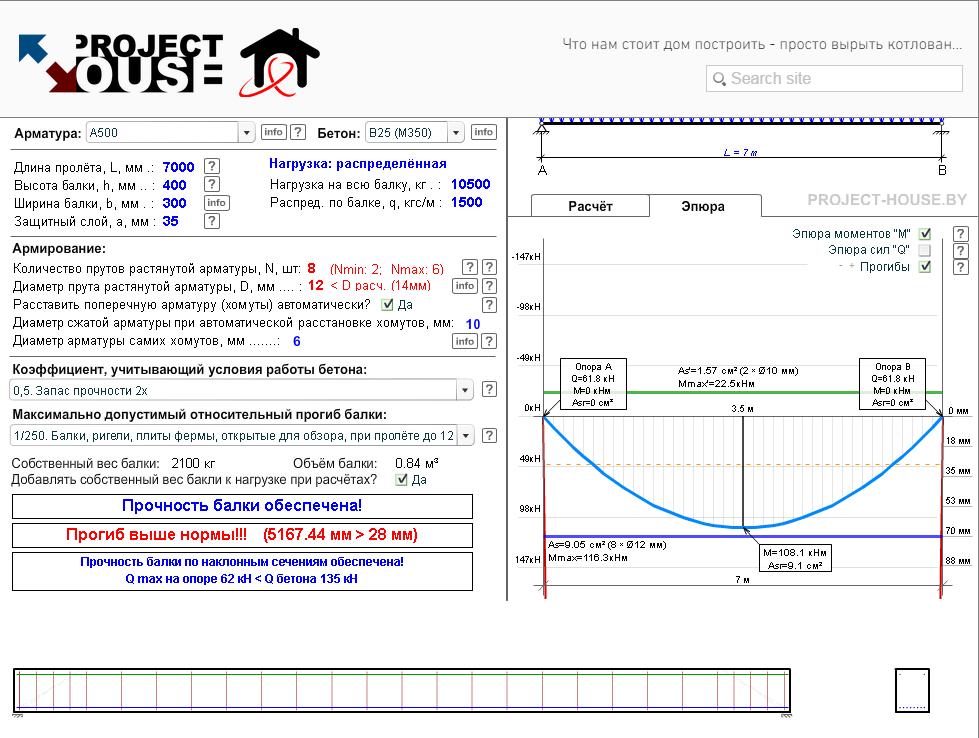Edit total beam load value 10500

point(471,184)
